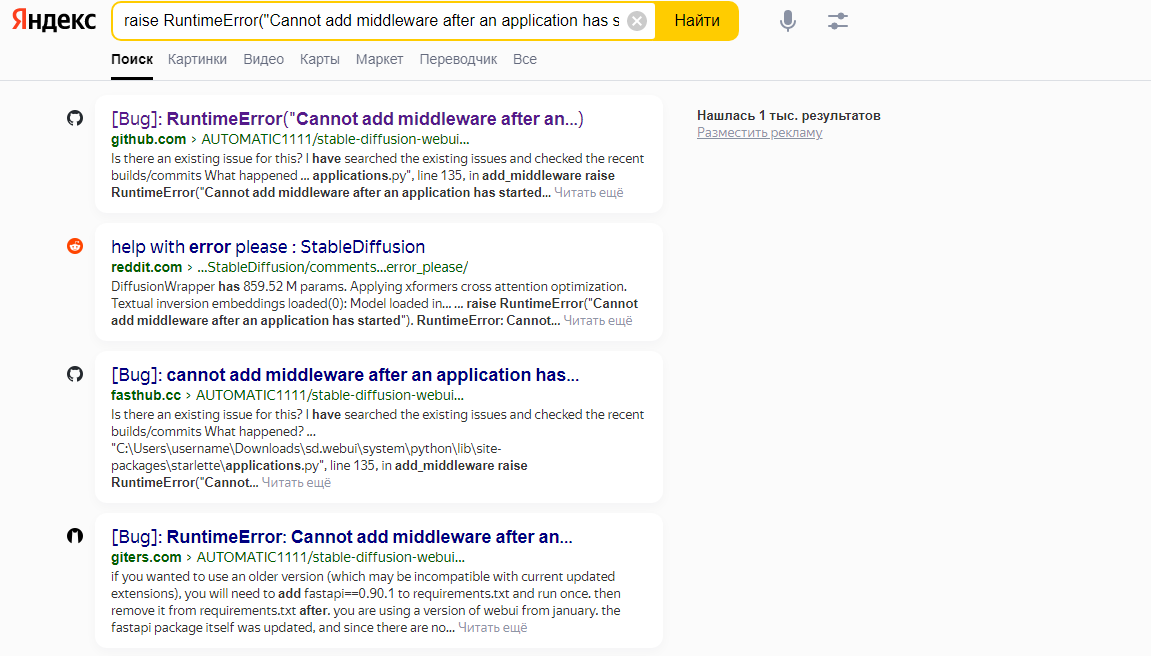This screenshot has width=1151, height=656.
Task: Switch to the Видео tab
Action: (x=264, y=59)
